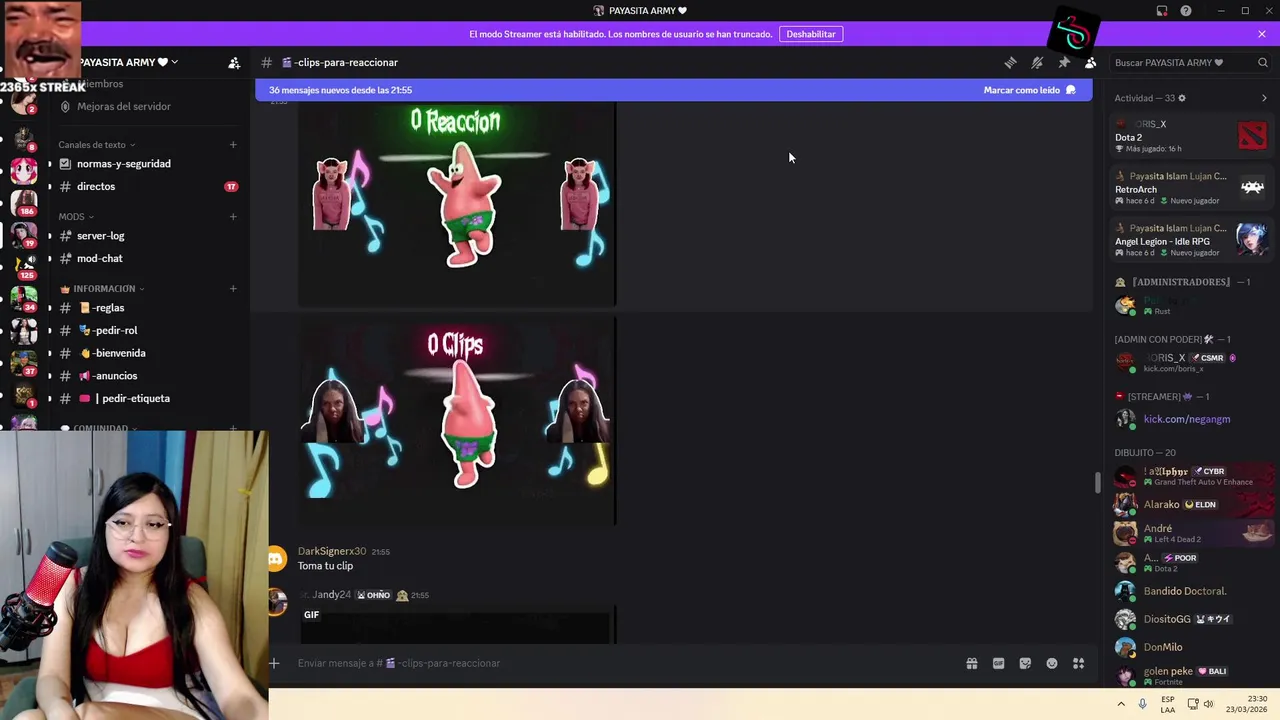
Task: Click DarkSignerx30 username in chat
Action: pos(332,551)
